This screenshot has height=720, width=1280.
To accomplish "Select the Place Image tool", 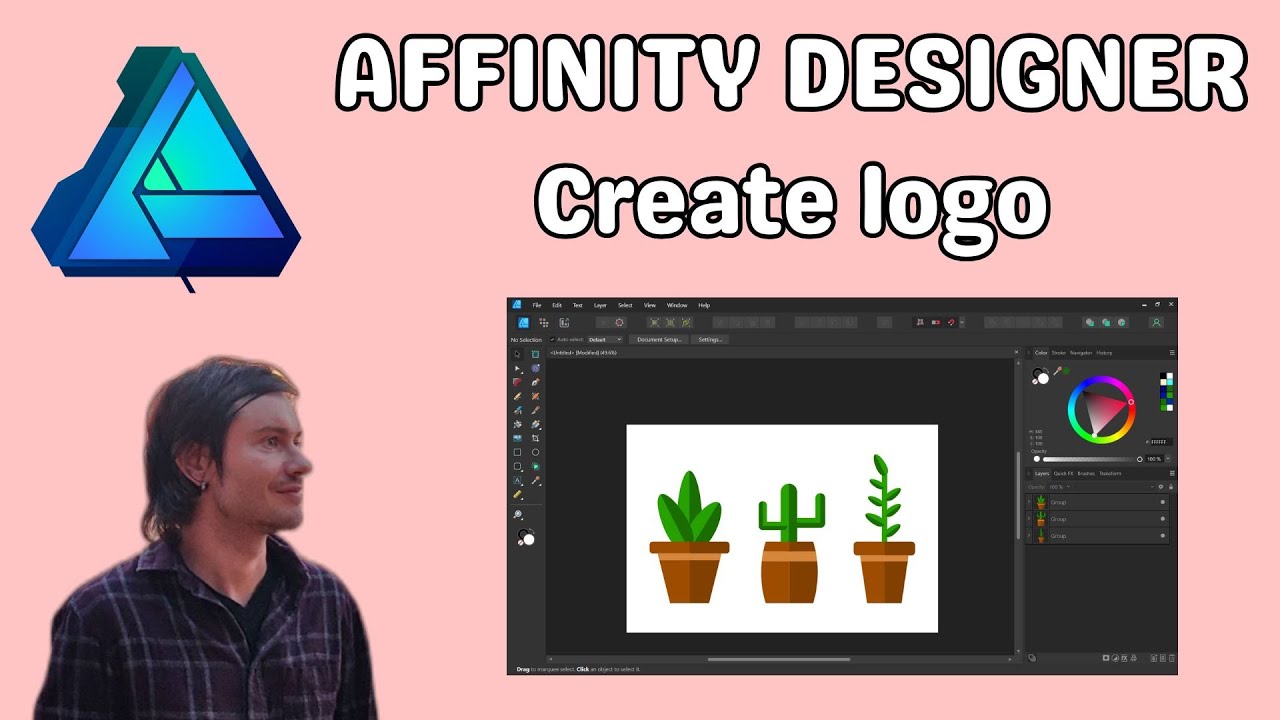I will pyautogui.click(x=517, y=438).
